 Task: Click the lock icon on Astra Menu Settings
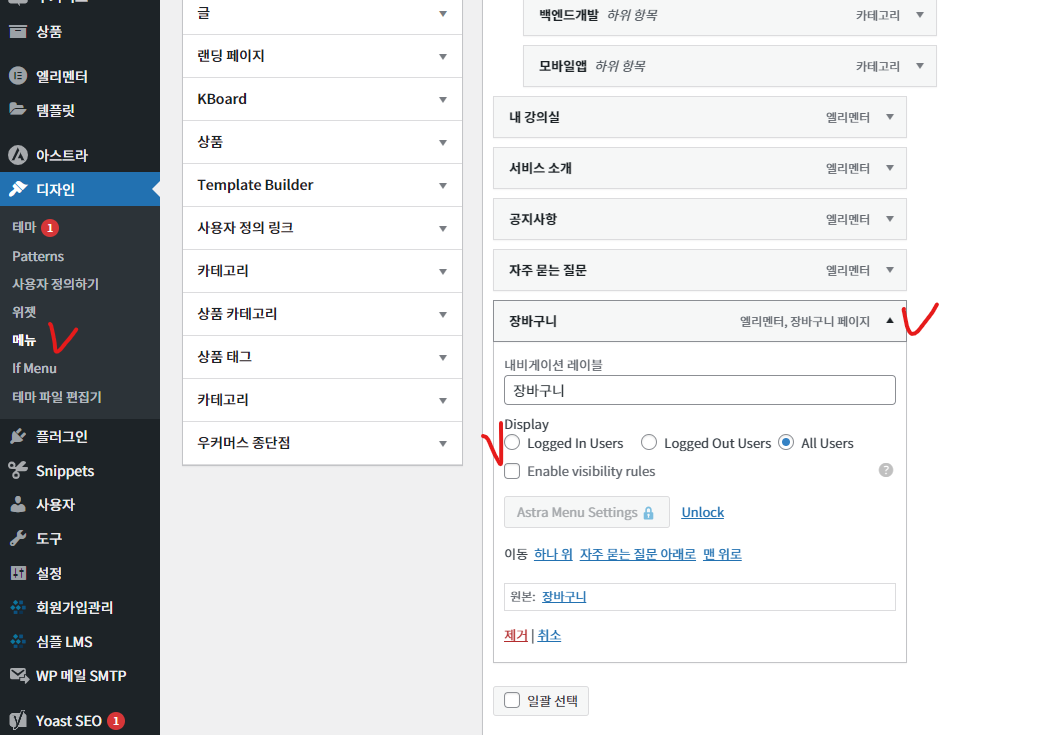click(648, 513)
